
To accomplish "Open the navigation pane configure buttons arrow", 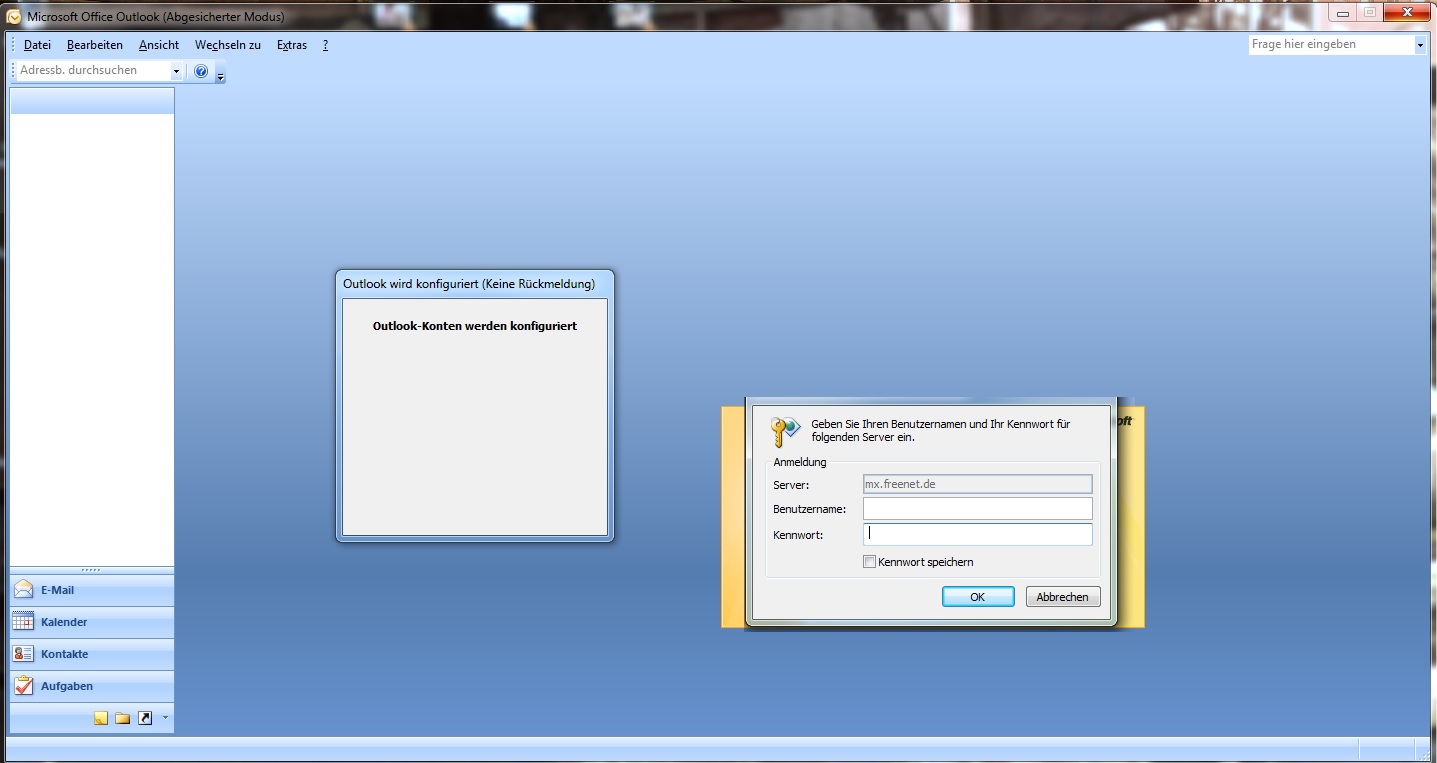I will click(x=165, y=717).
